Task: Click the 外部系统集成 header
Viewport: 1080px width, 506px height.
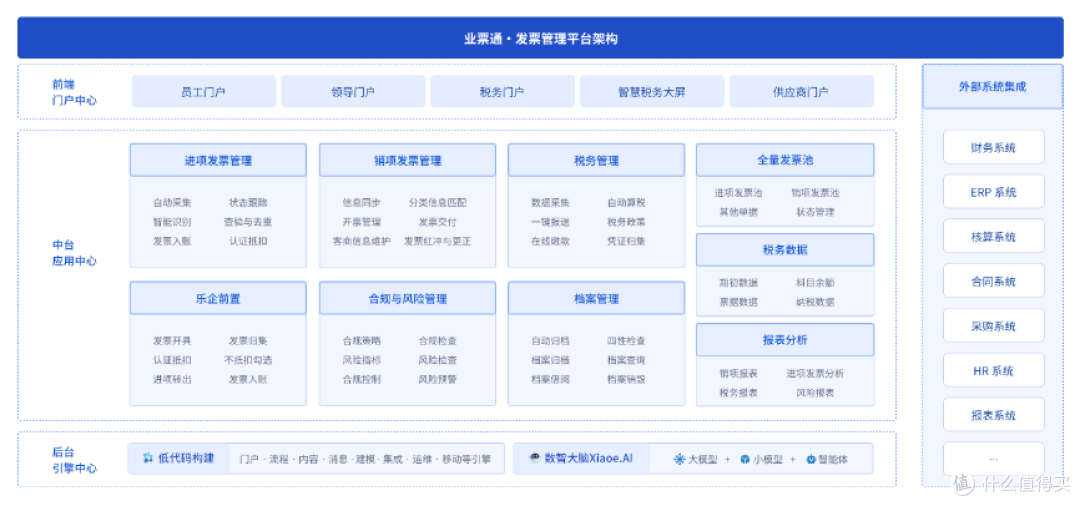Action: [x=993, y=87]
